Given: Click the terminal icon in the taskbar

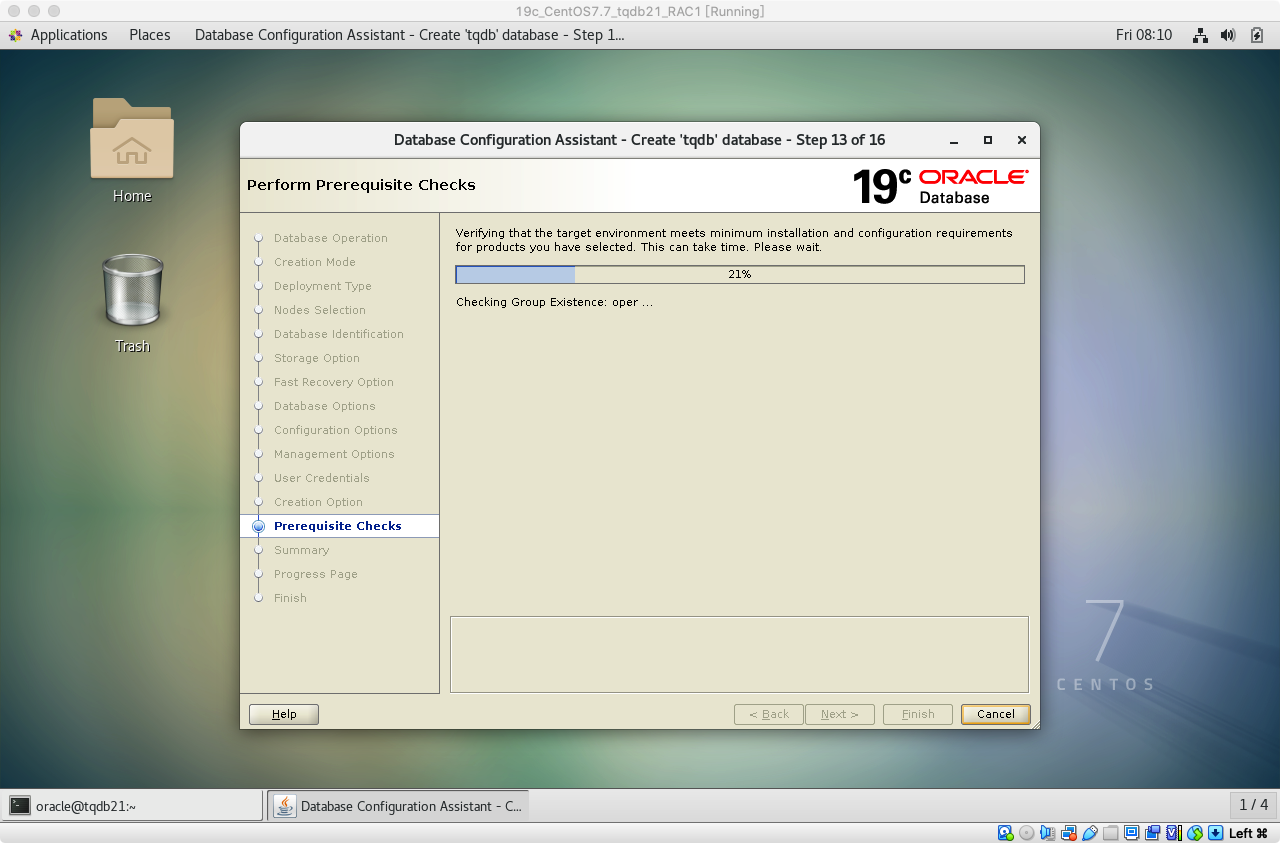Looking at the screenshot, I should click(20, 806).
